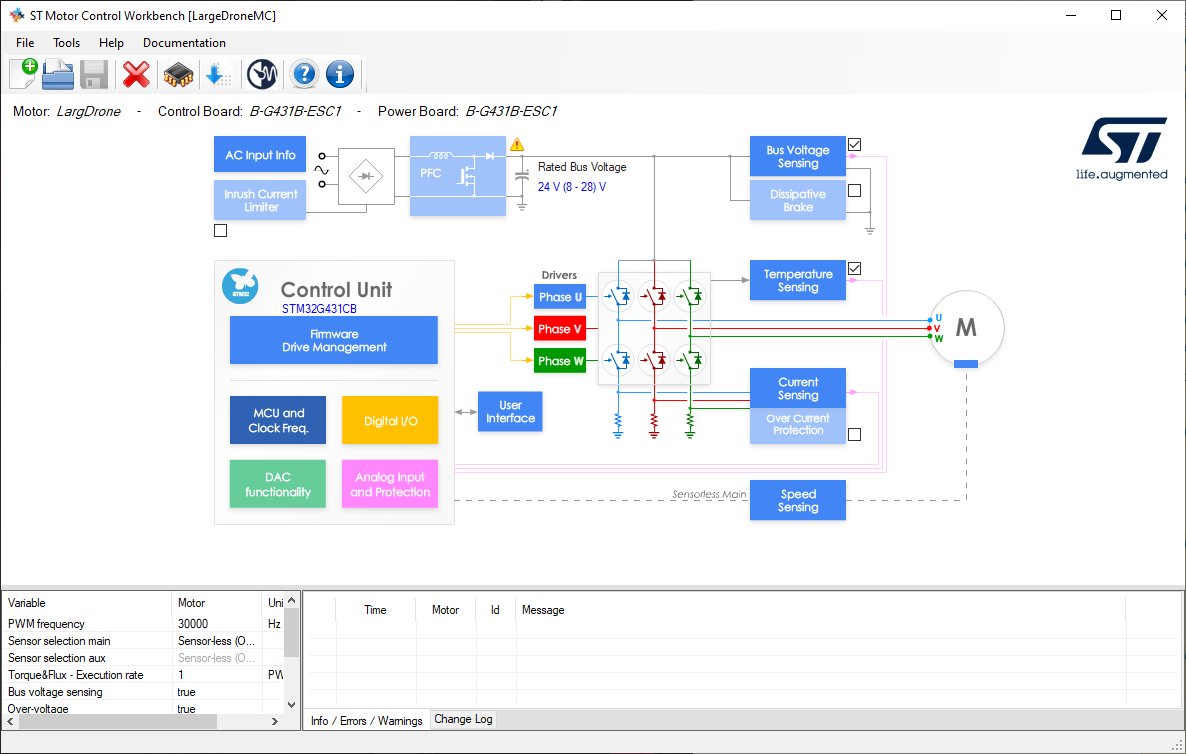The image size is (1186, 754).
Task: Select the Torque&Flux - Execution rate row
Action: coord(144,675)
